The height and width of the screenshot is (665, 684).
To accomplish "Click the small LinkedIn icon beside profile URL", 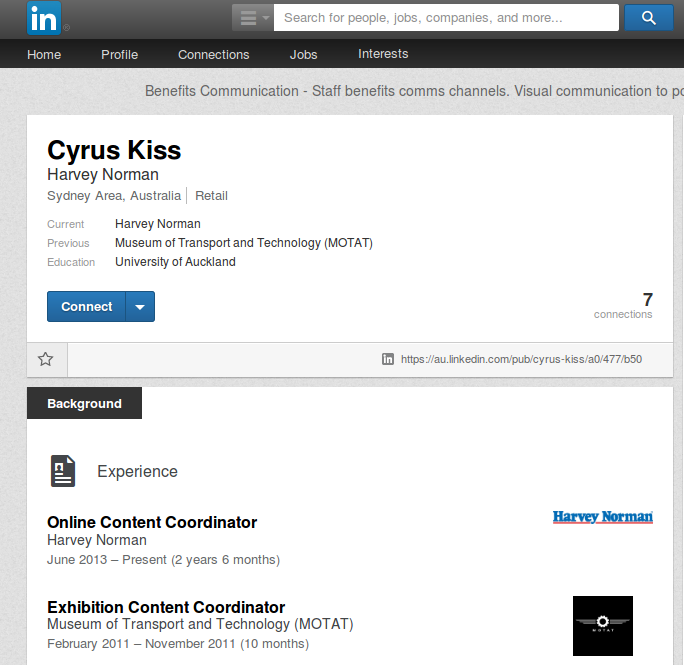I will (387, 359).
